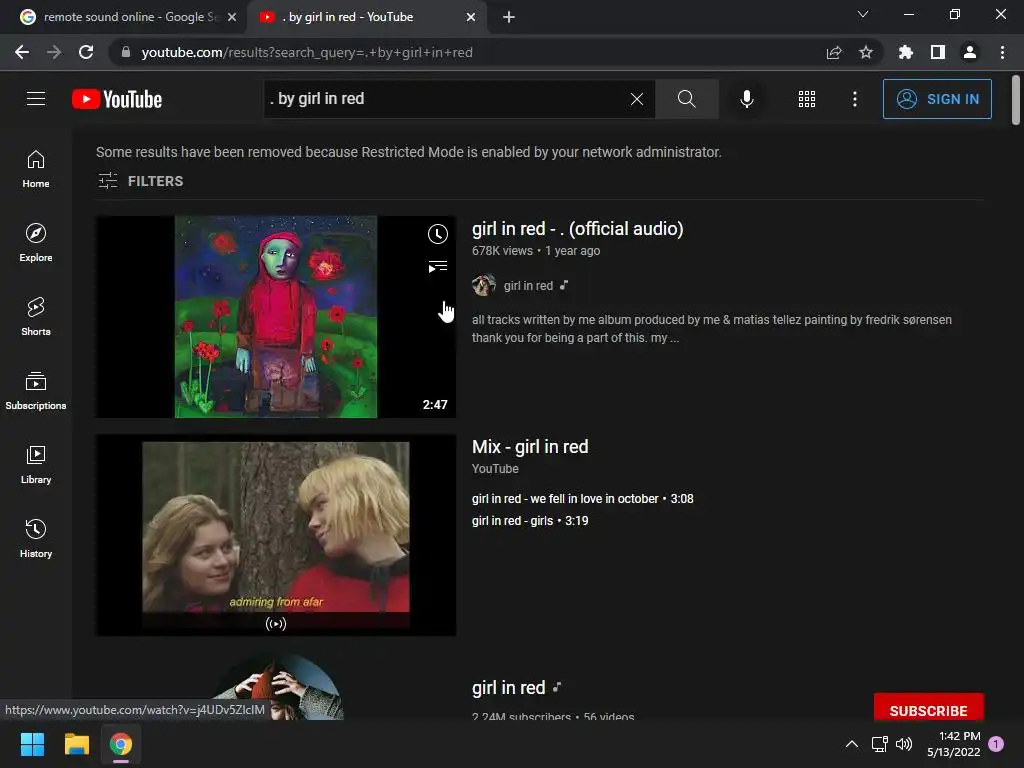Reload the page in Chrome
The height and width of the screenshot is (768, 1024).
[x=86, y=52]
